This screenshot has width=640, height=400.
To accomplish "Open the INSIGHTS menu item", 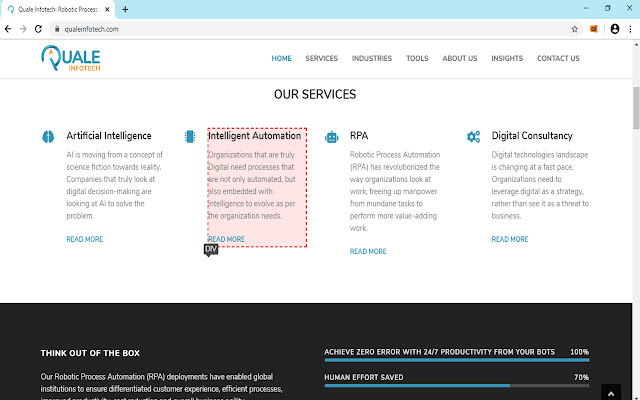I will tap(507, 58).
